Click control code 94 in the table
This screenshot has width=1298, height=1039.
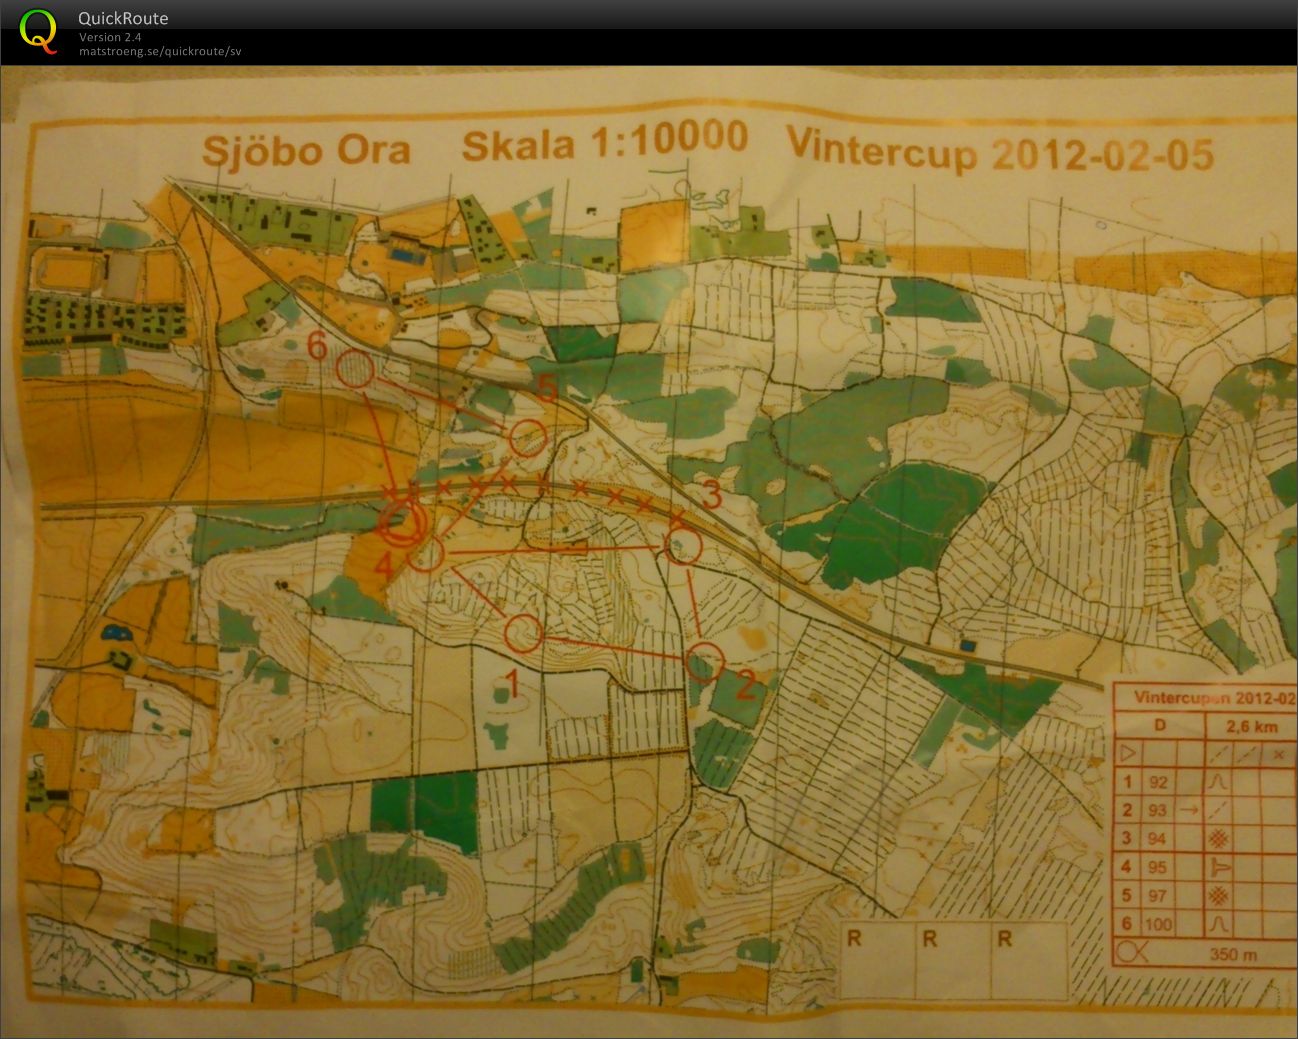(x=1158, y=839)
